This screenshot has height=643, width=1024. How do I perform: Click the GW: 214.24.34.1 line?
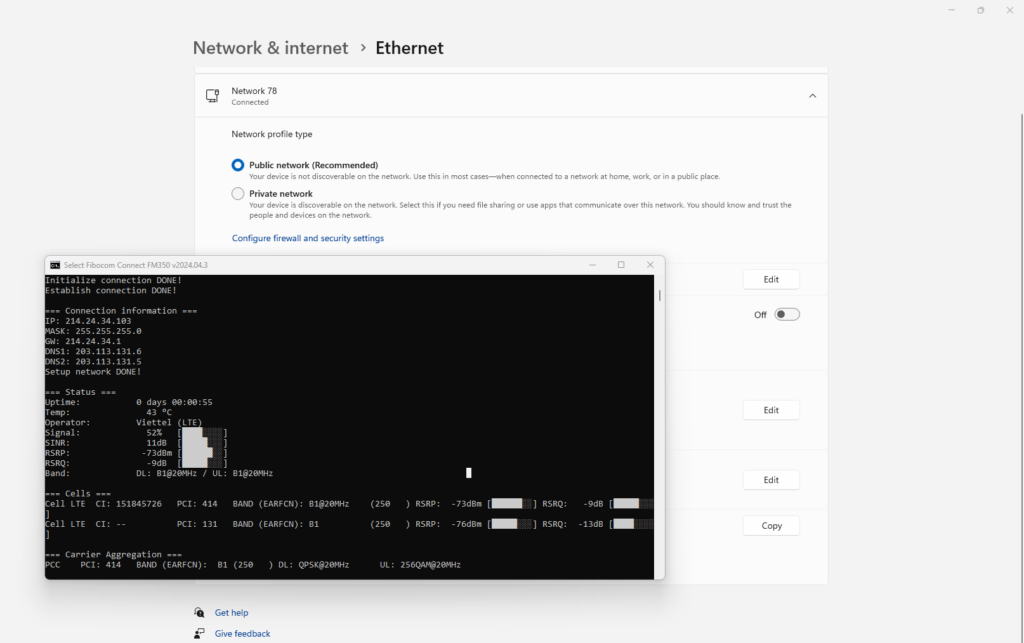pyautogui.click(x=83, y=341)
